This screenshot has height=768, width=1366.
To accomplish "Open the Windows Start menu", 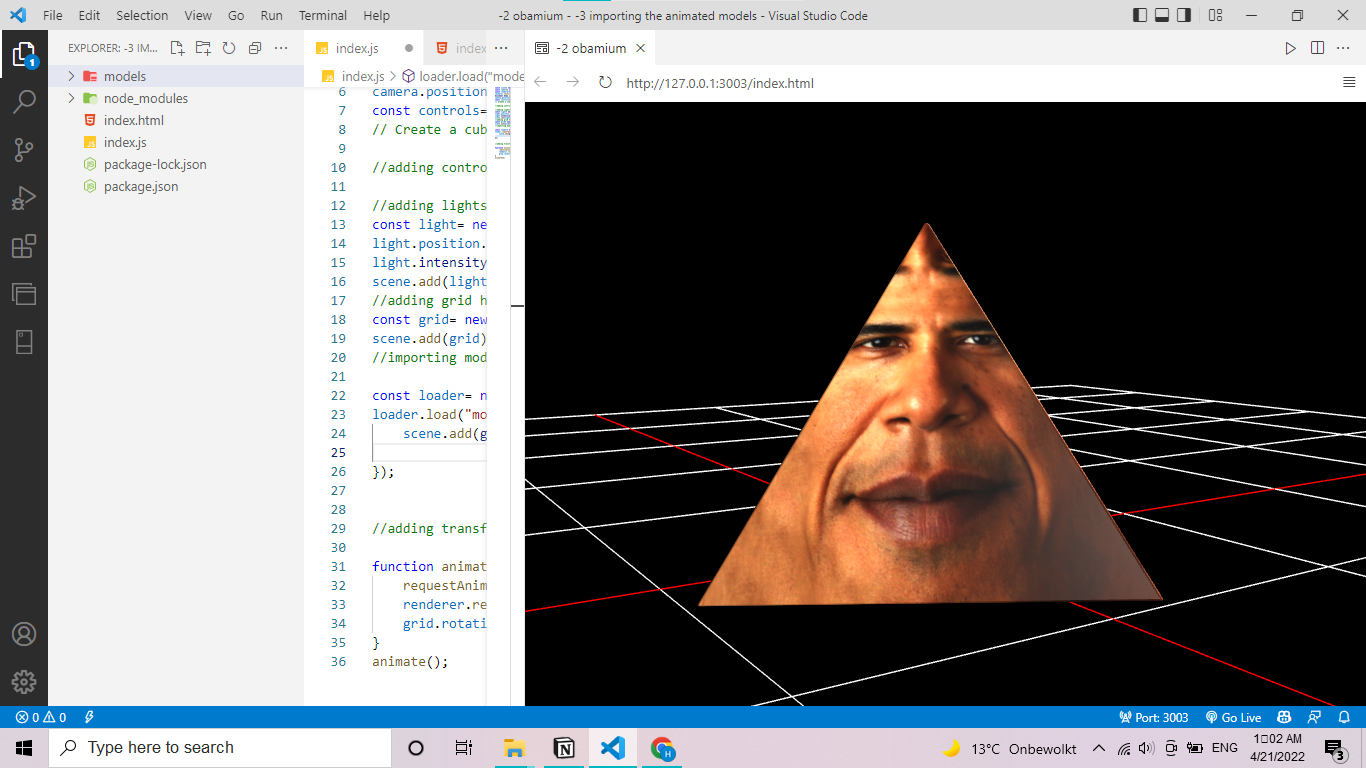I will (x=24, y=747).
